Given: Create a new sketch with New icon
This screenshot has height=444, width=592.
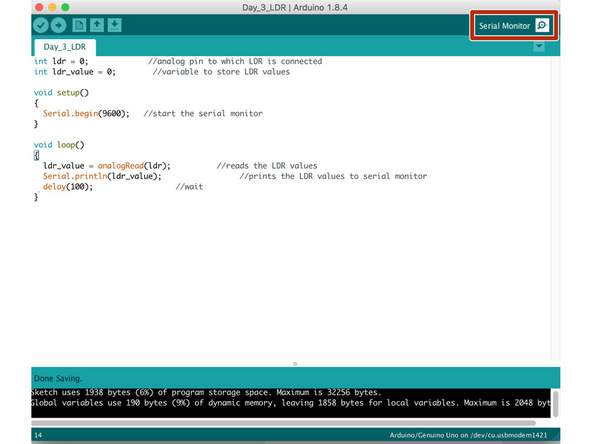Looking at the screenshot, I should point(79,25).
